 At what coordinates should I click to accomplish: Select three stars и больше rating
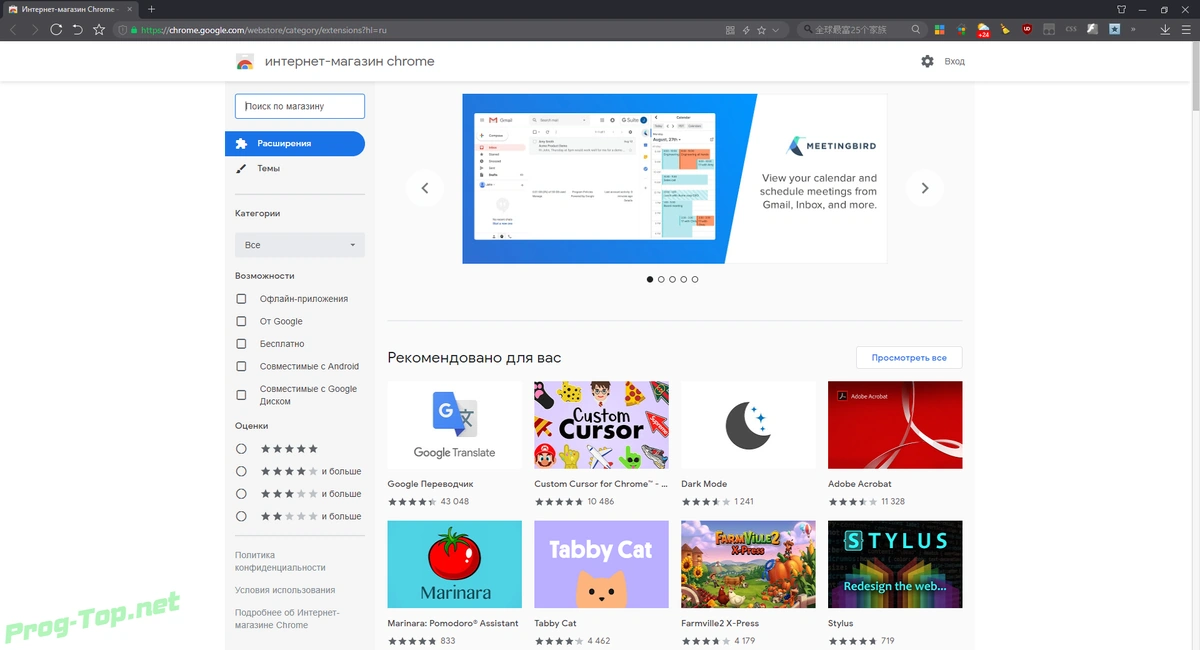(241, 494)
